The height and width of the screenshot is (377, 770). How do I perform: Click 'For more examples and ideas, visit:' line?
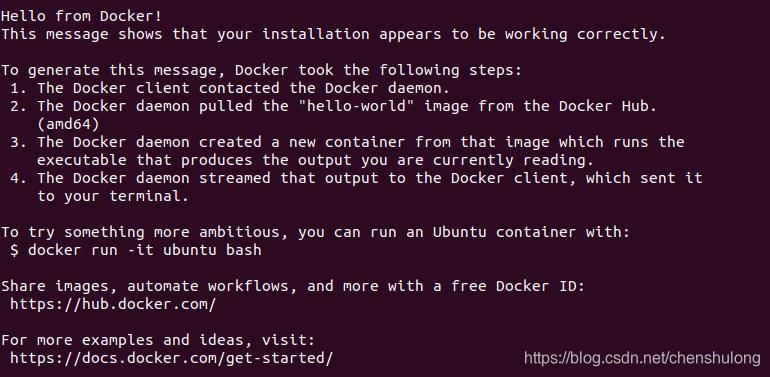[158, 340]
